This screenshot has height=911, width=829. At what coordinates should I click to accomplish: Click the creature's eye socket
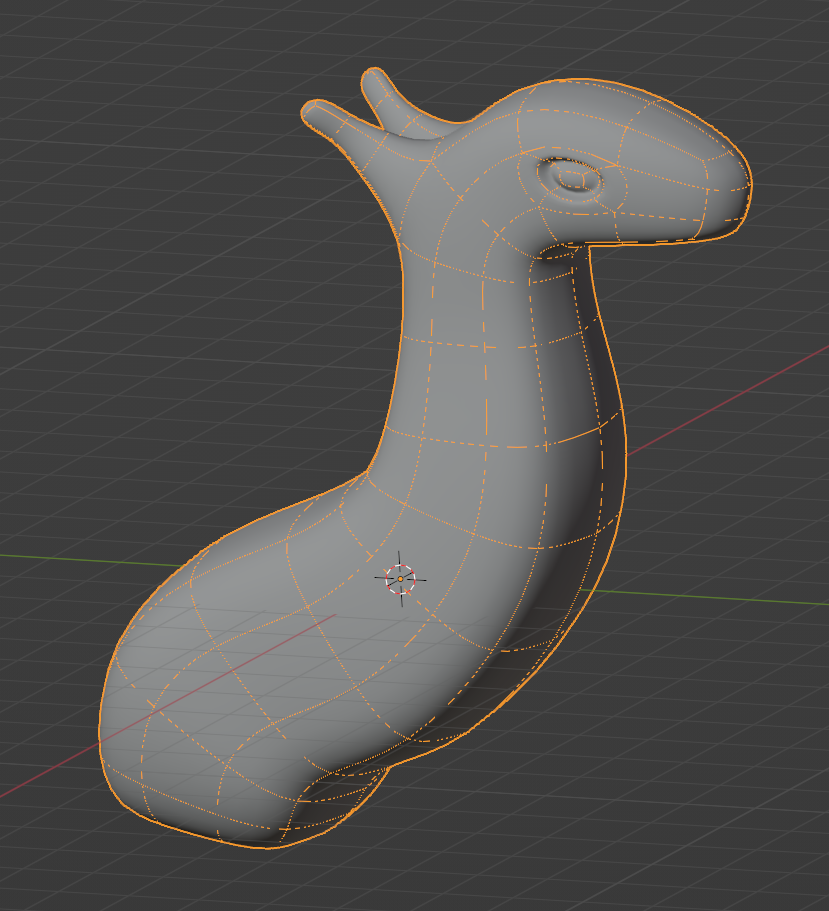[573, 178]
